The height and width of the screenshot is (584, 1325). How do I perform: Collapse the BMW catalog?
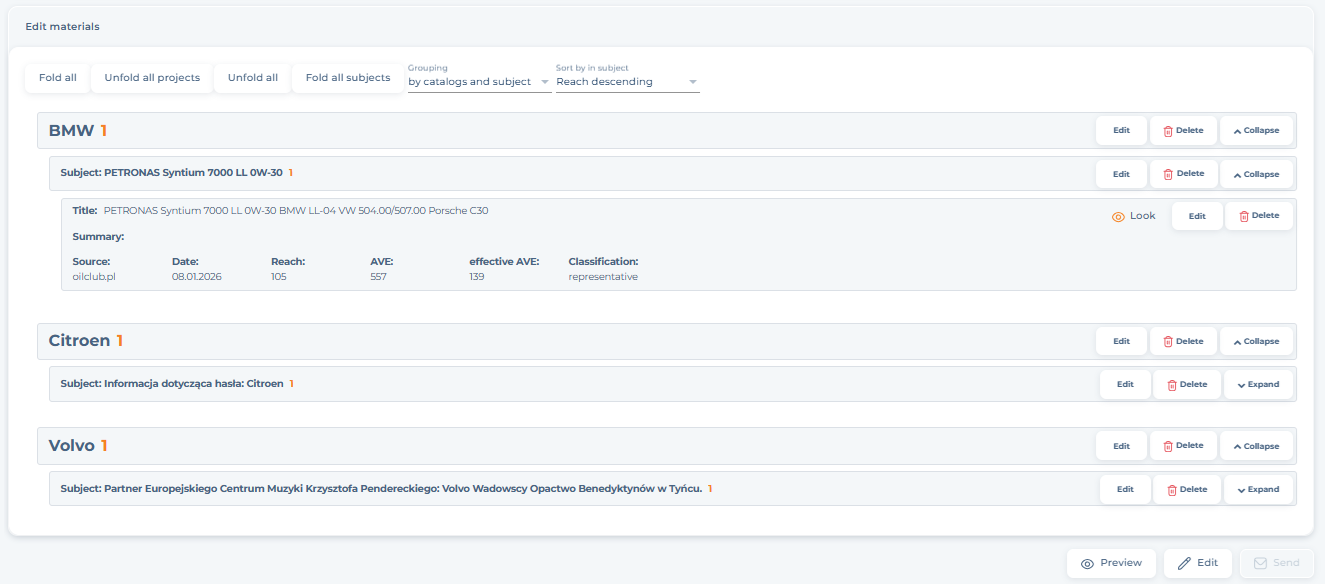[x=1256, y=130]
